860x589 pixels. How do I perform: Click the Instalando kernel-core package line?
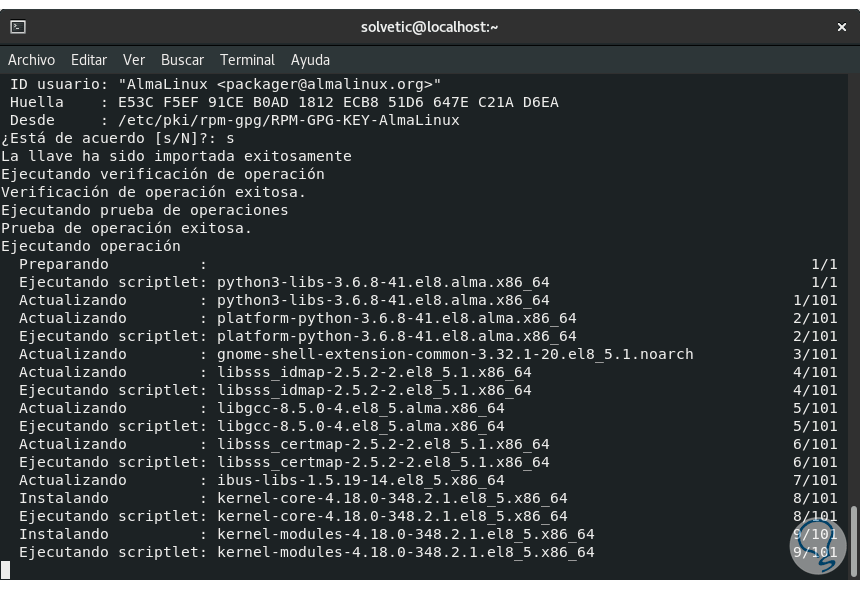tap(292, 498)
